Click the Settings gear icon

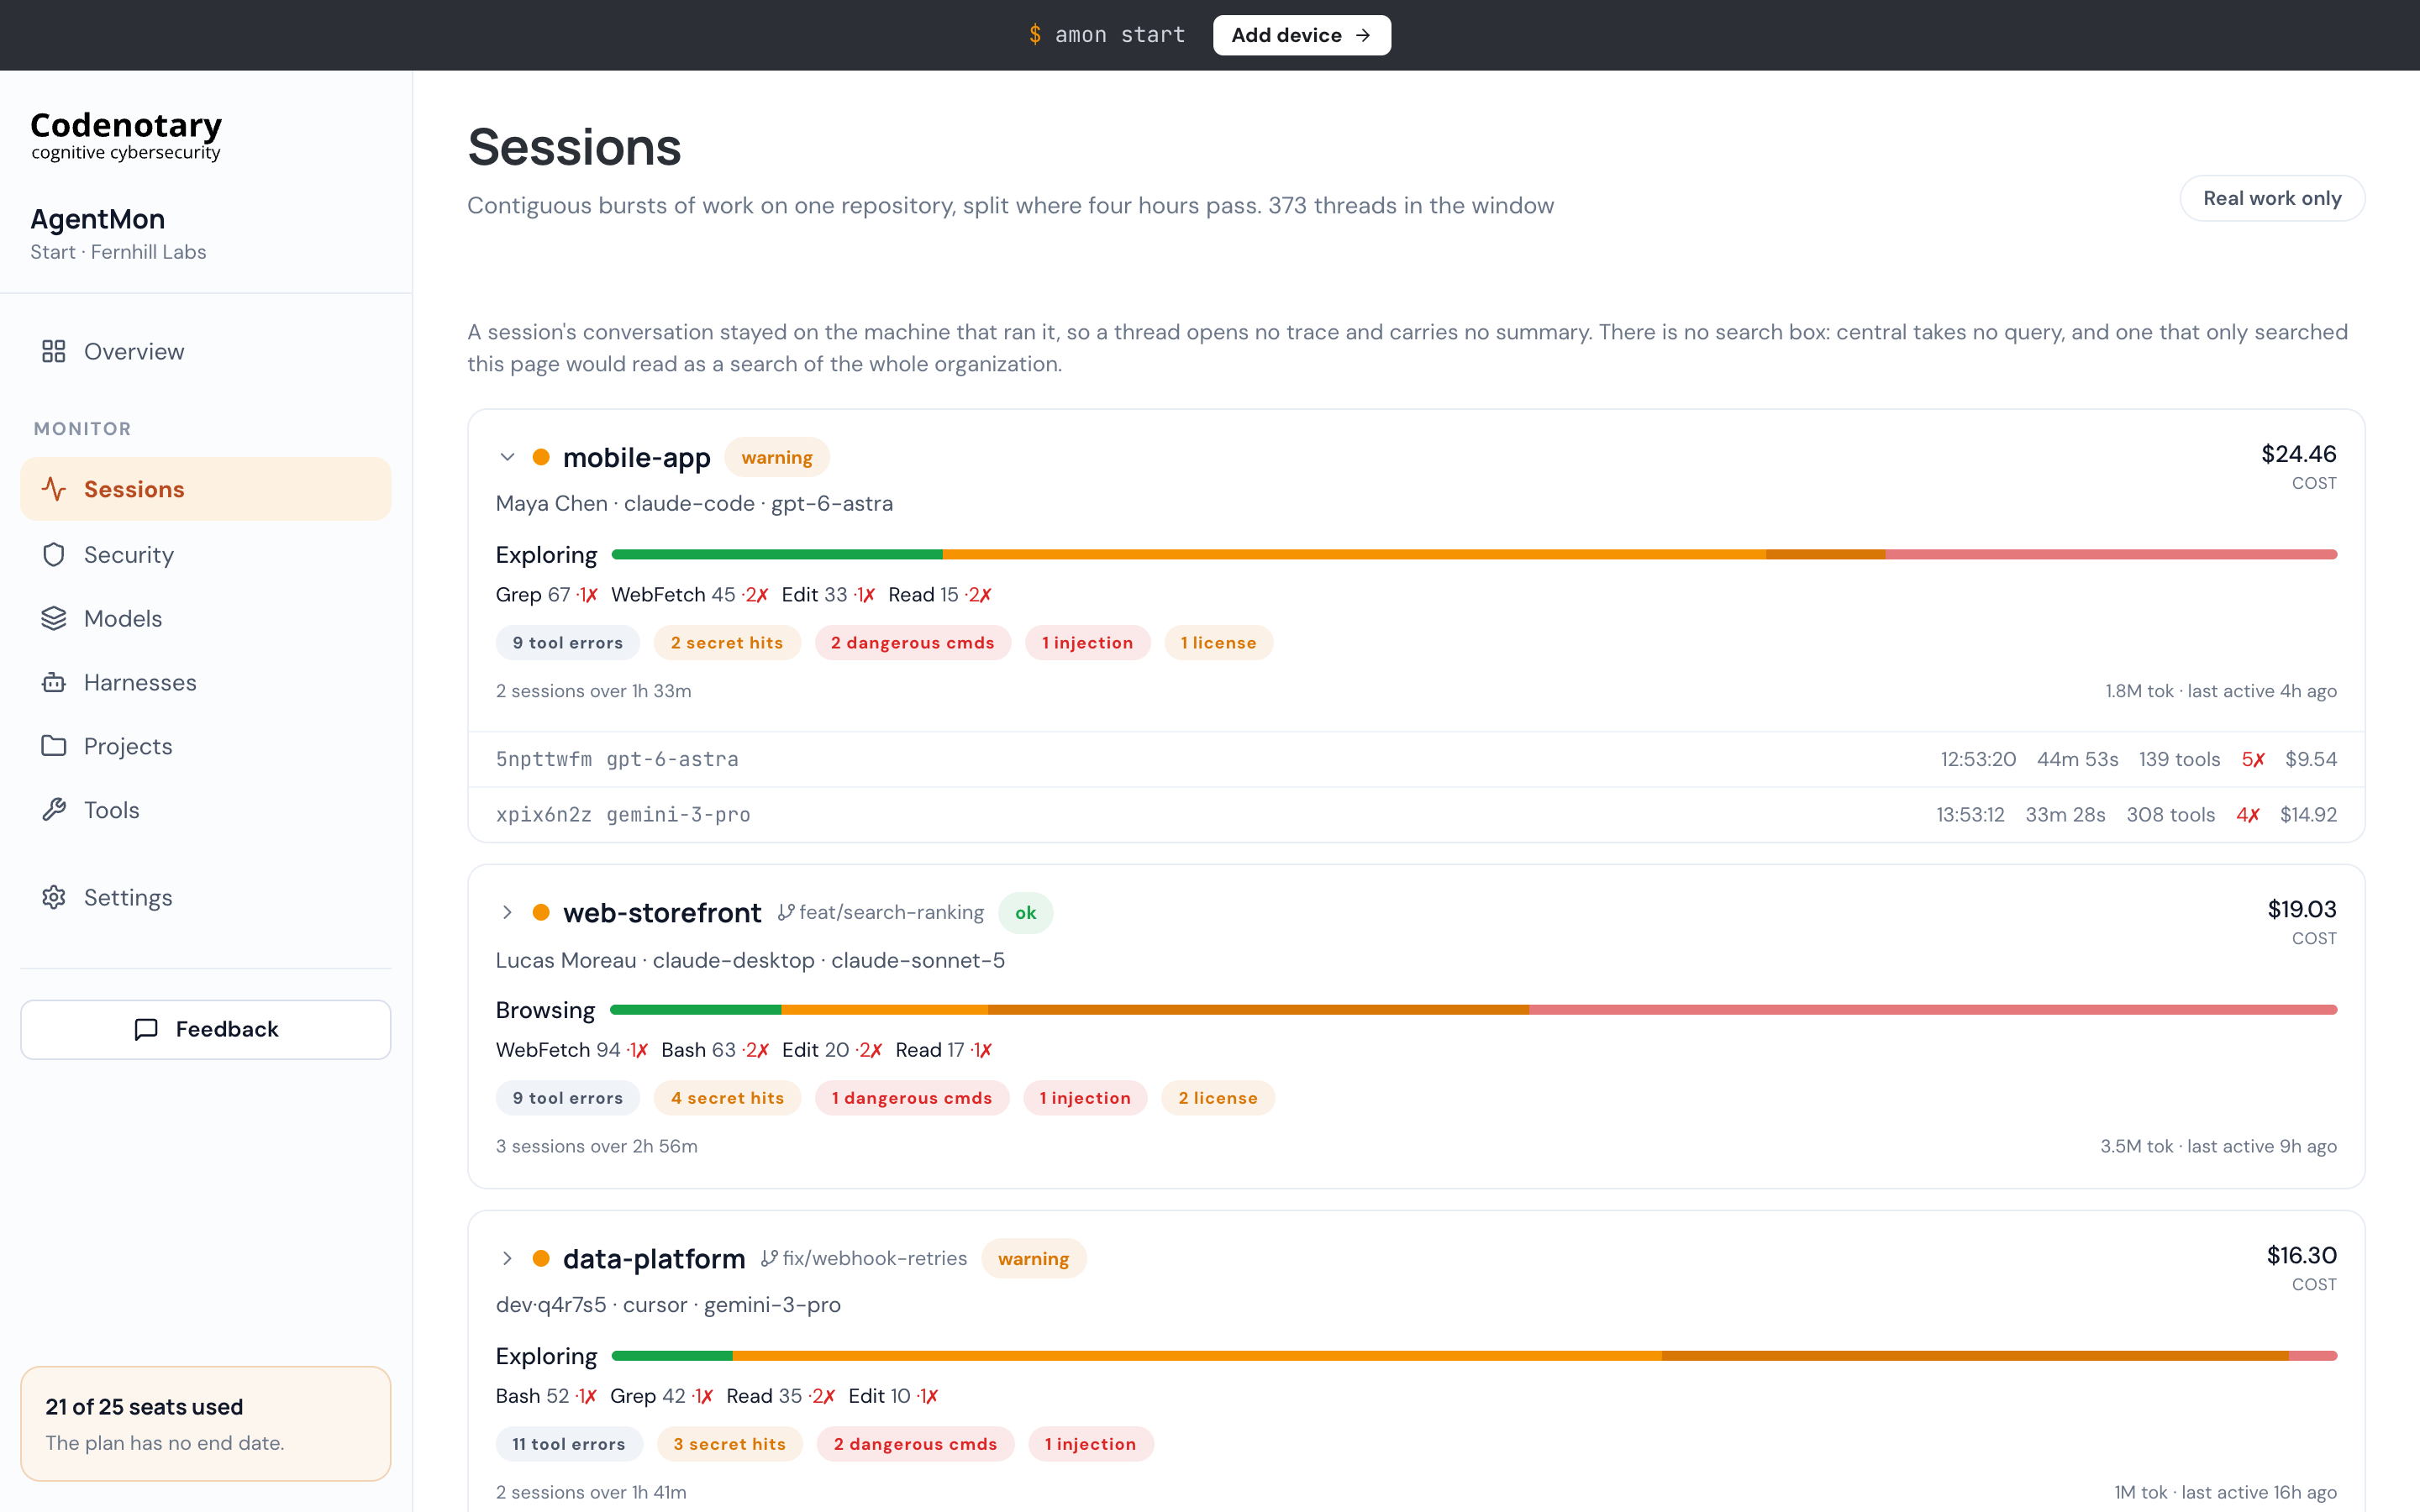click(54, 897)
